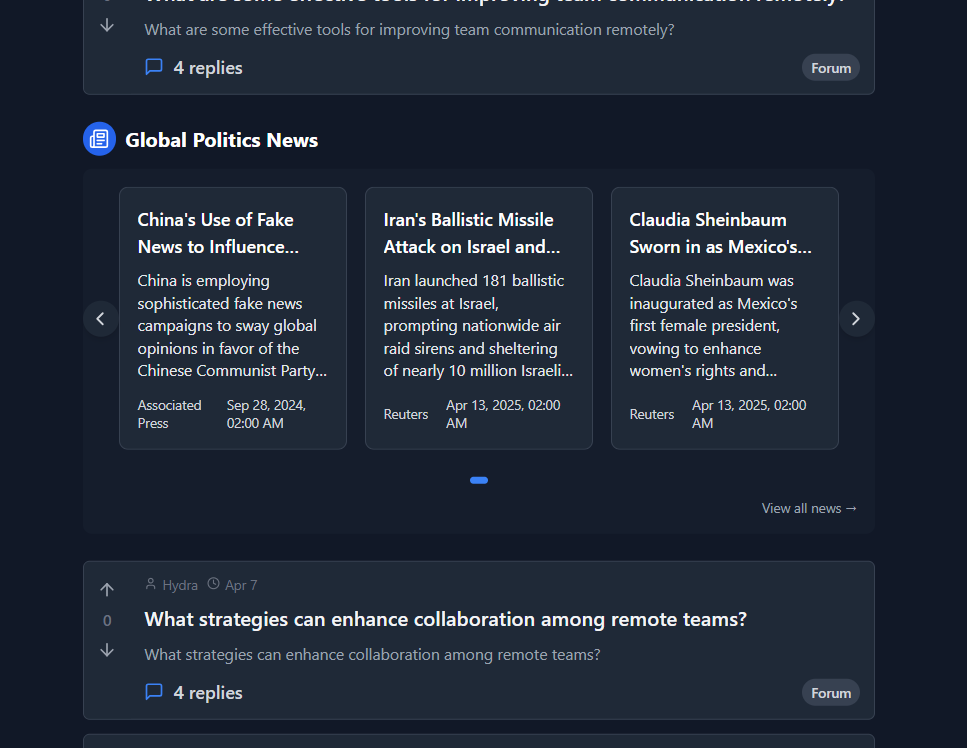Click Reuters label on Sheinbaum article
This screenshot has height=748, width=967.
coord(652,414)
